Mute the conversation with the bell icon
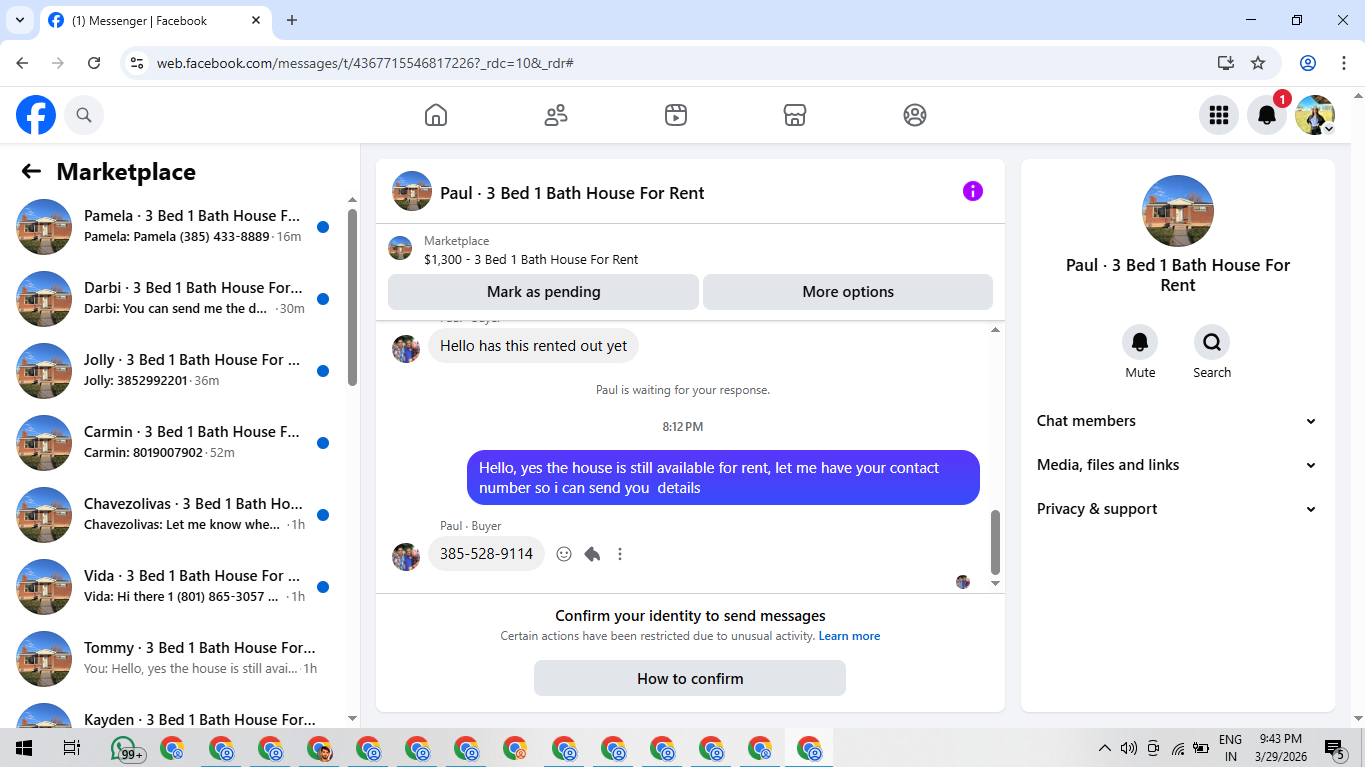This screenshot has height=767, width=1365. point(1140,343)
